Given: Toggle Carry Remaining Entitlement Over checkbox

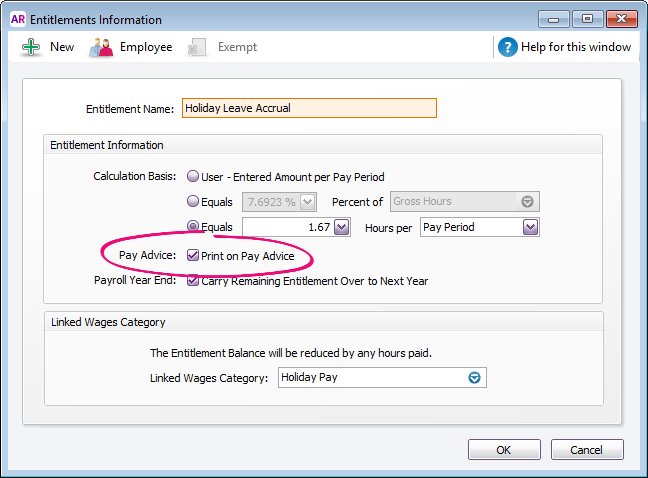Looking at the screenshot, I should point(193,281).
